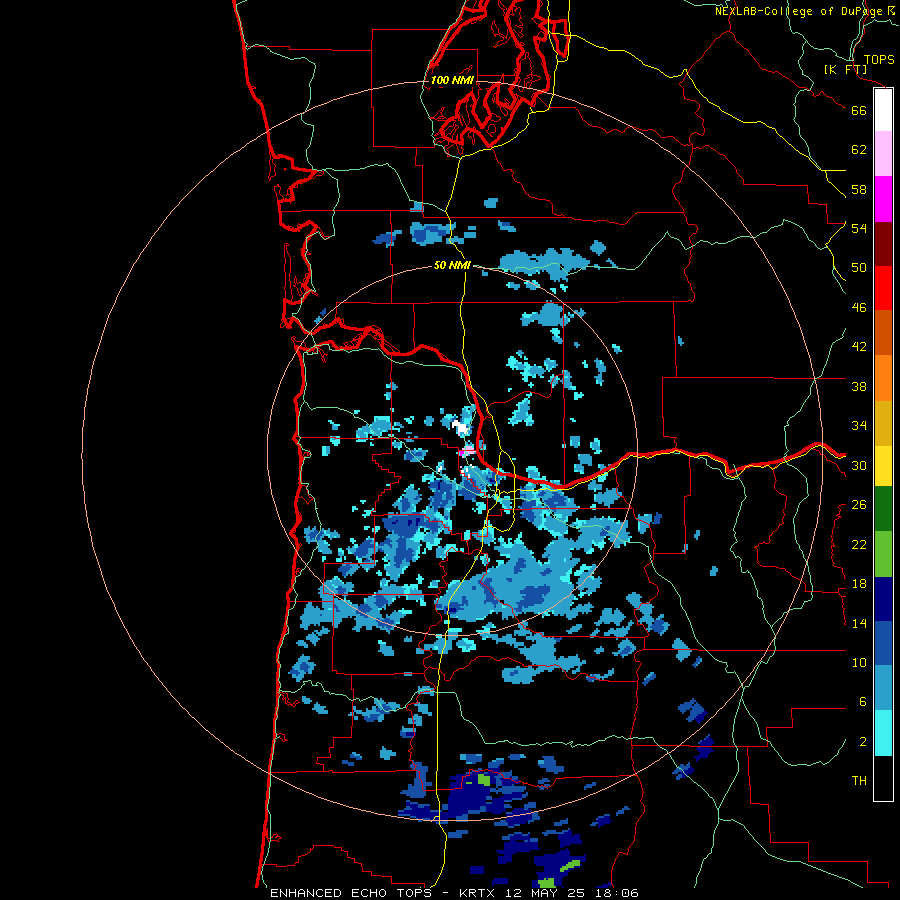Click the magenta legend swatch

tap(883, 199)
